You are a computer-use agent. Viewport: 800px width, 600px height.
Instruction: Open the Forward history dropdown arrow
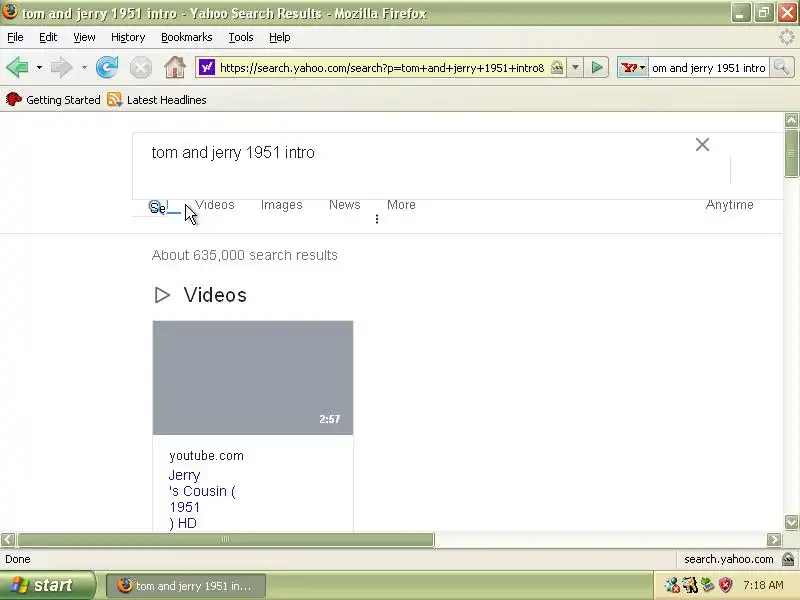84,67
